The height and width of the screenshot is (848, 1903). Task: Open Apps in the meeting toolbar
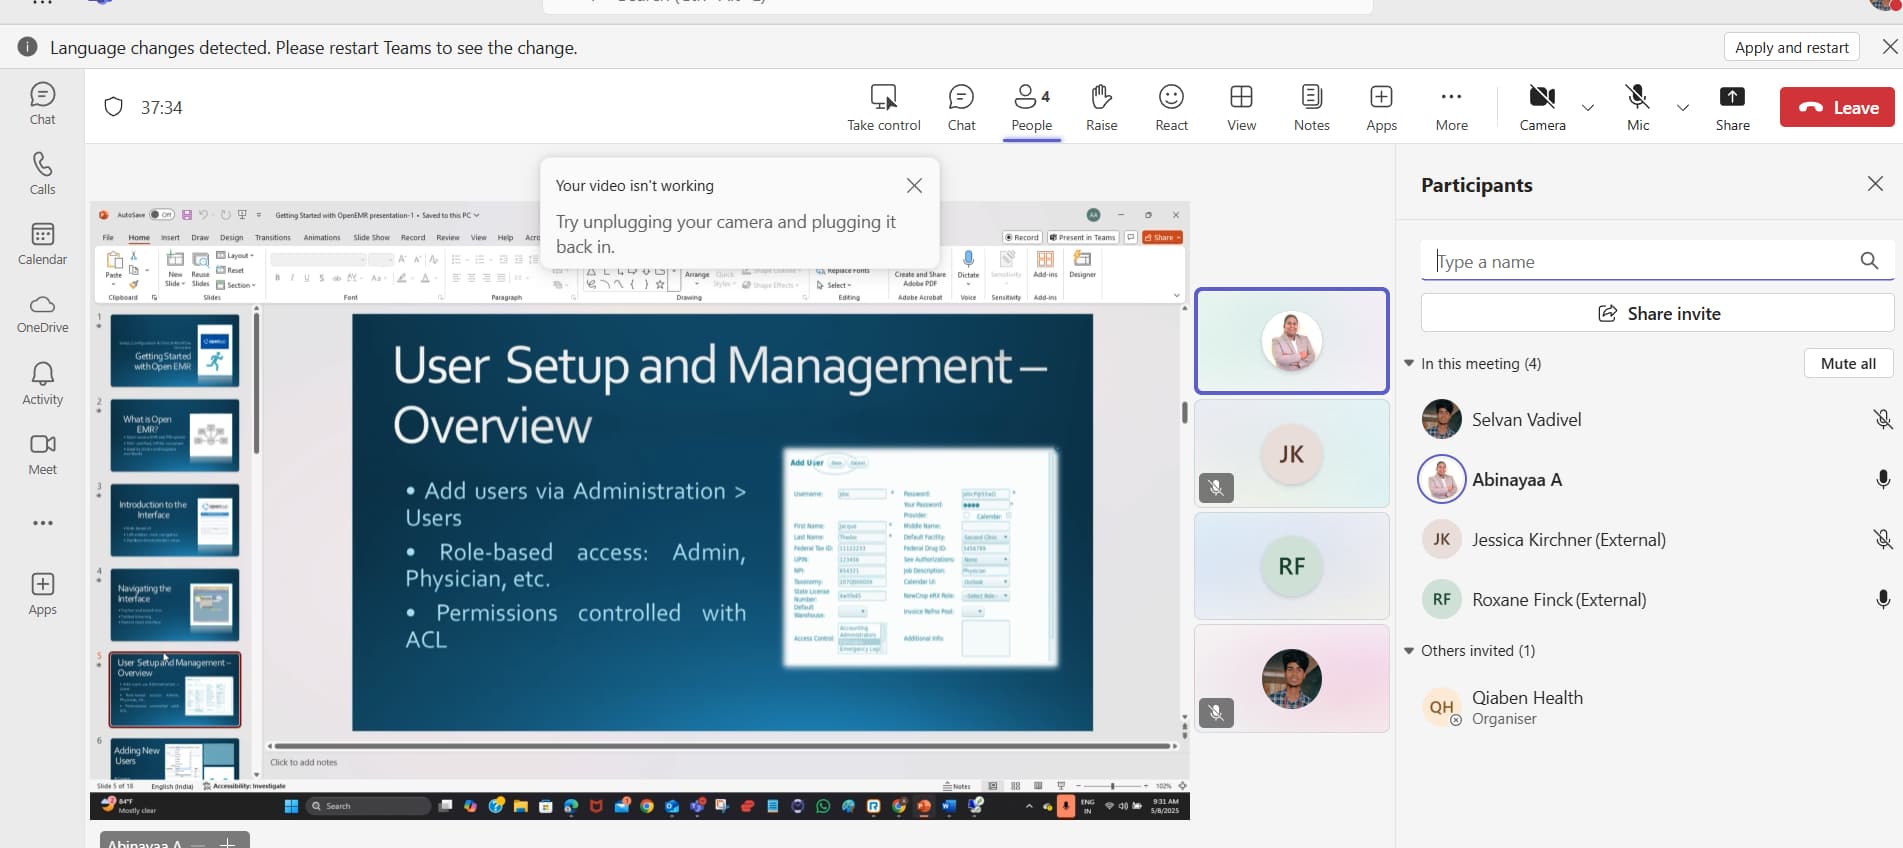pos(1381,108)
